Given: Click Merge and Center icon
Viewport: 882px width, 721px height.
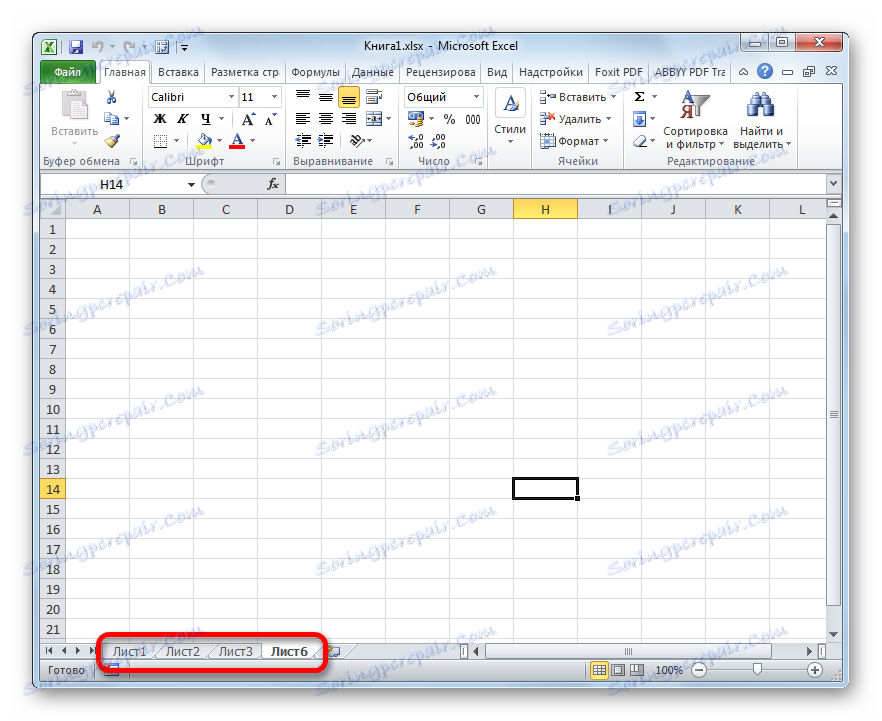Looking at the screenshot, I should pos(374,119).
